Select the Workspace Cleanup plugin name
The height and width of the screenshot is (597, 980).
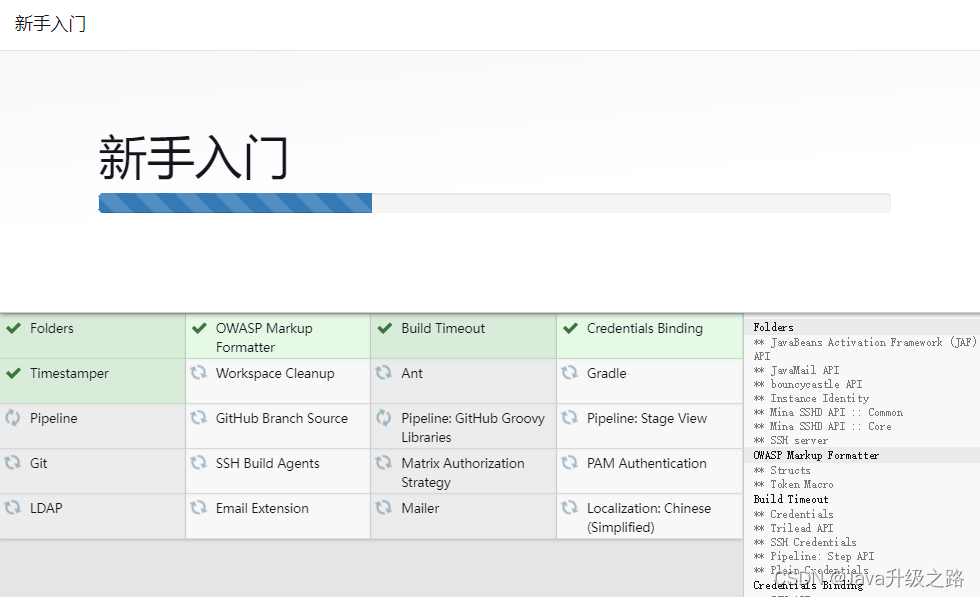pyautogui.click(x=275, y=373)
